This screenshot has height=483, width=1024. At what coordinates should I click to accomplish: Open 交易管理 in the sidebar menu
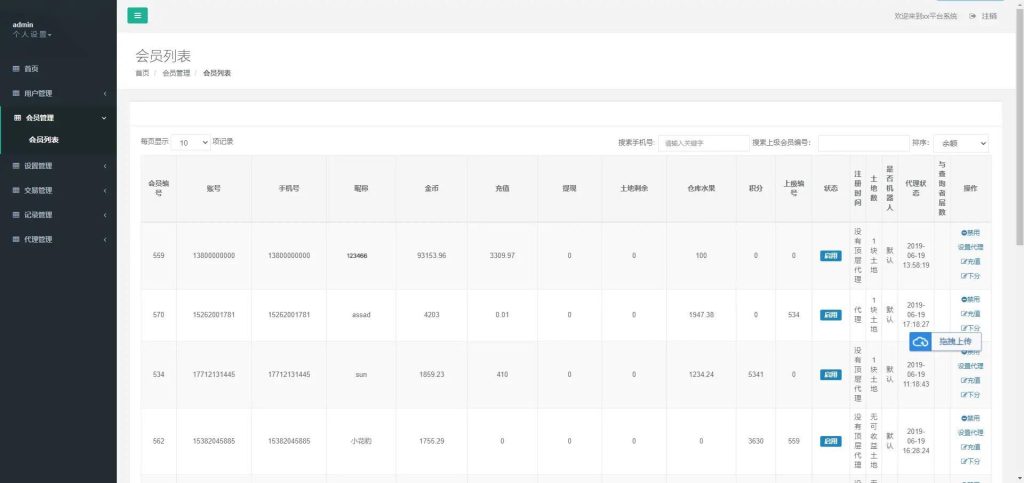tap(58, 190)
